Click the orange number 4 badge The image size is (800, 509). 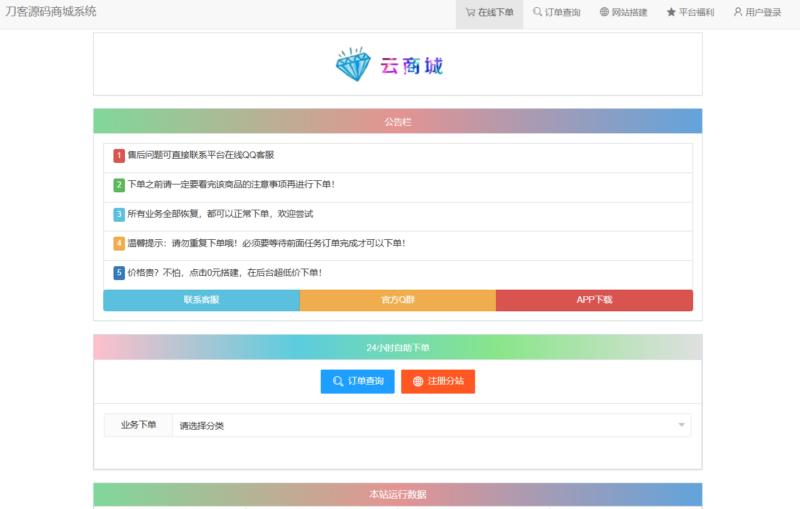click(119, 243)
